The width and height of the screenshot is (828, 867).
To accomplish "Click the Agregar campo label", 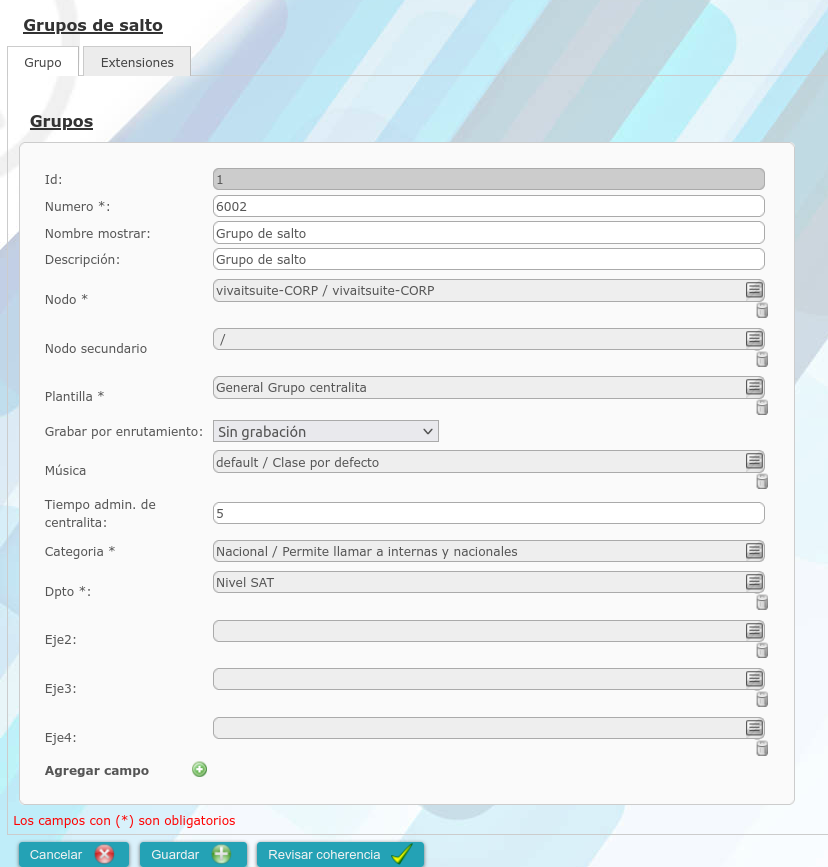I will [x=97, y=770].
